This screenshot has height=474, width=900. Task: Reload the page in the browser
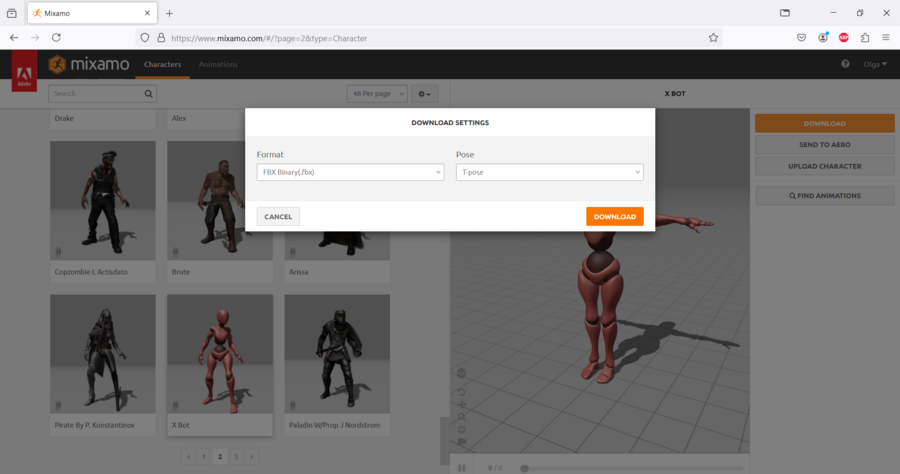tap(58, 38)
